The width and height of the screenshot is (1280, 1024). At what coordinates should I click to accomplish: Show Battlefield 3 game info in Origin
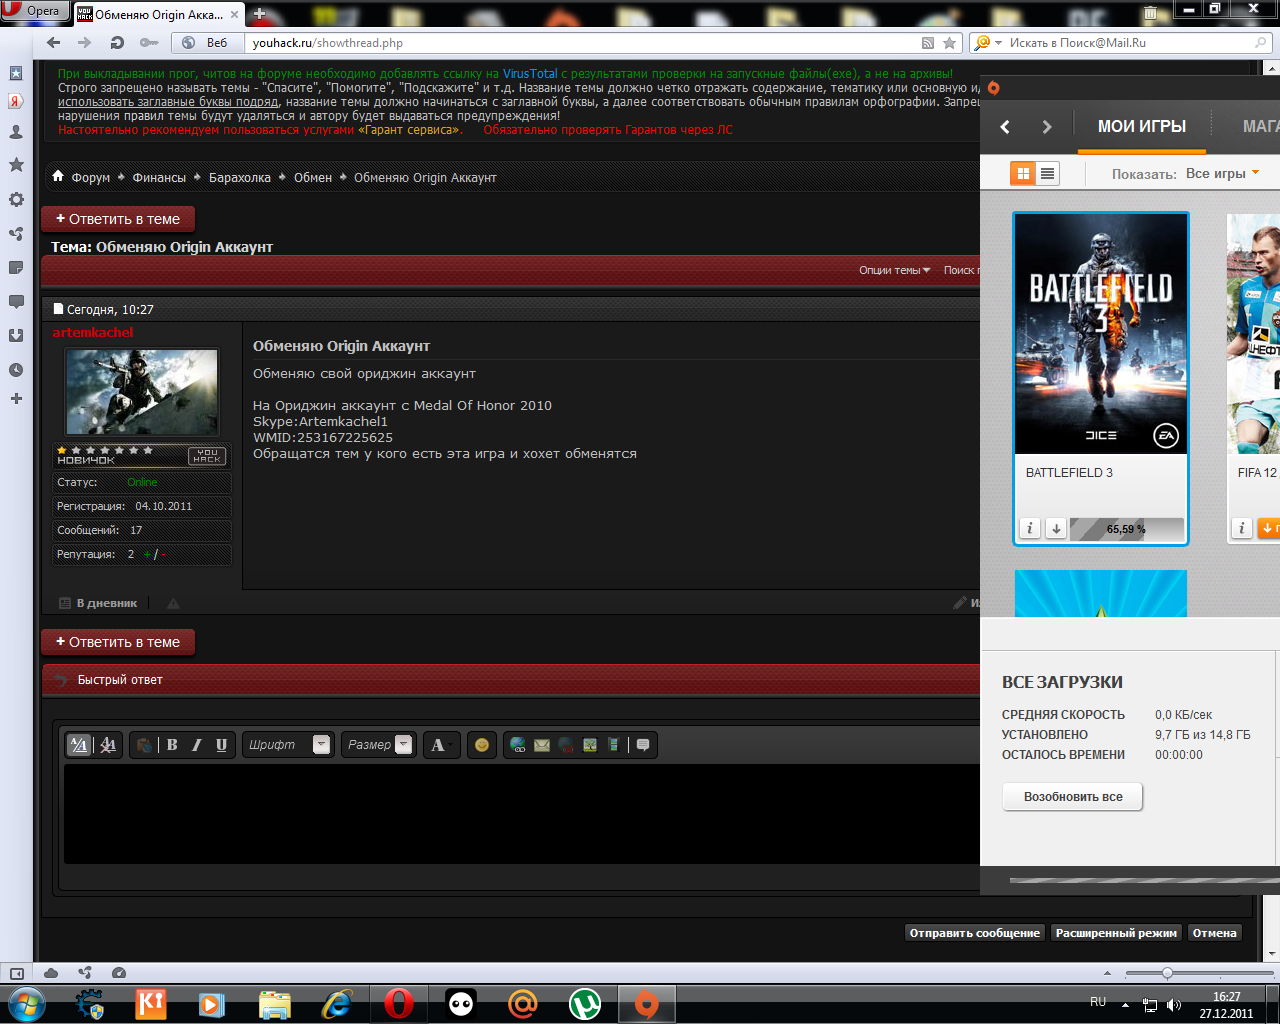[x=1030, y=528]
